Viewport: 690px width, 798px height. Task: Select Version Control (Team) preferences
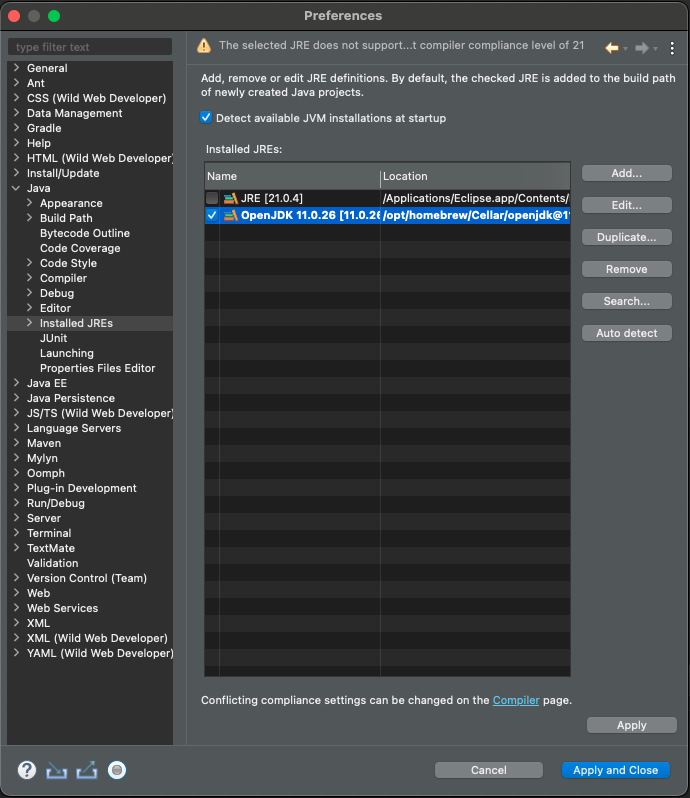click(87, 578)
